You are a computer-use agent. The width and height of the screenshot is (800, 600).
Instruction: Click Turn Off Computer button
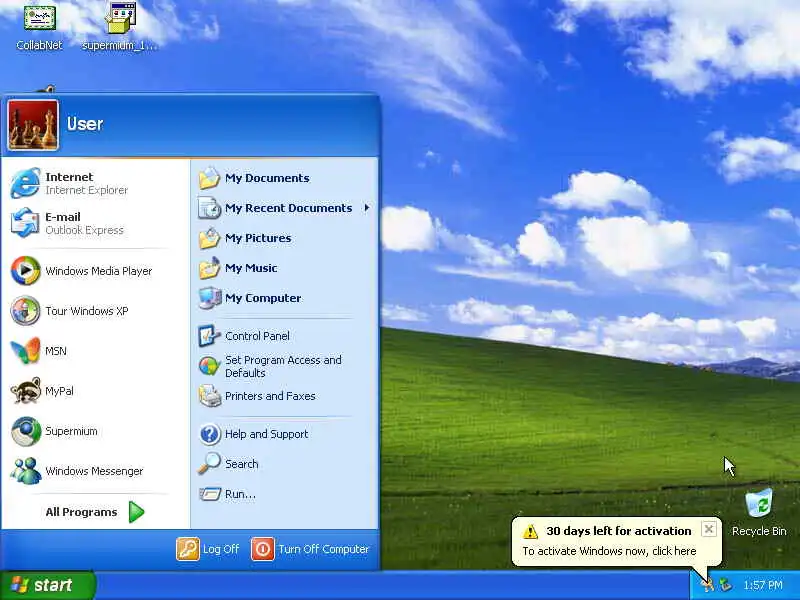(x=310, y=549)
